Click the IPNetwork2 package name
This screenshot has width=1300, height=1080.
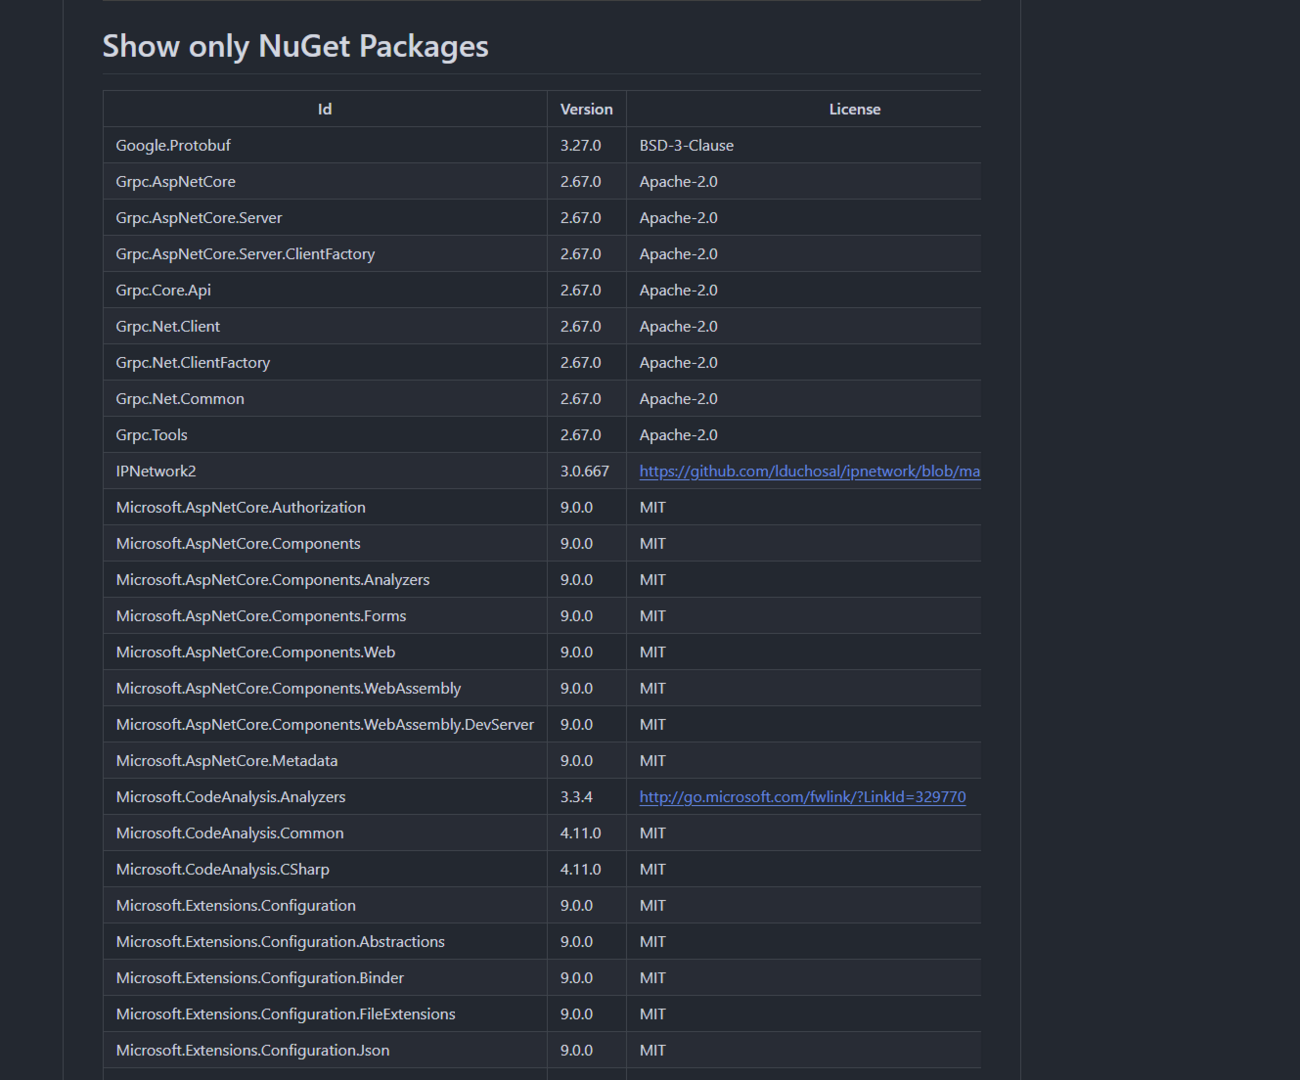[156, 471]
